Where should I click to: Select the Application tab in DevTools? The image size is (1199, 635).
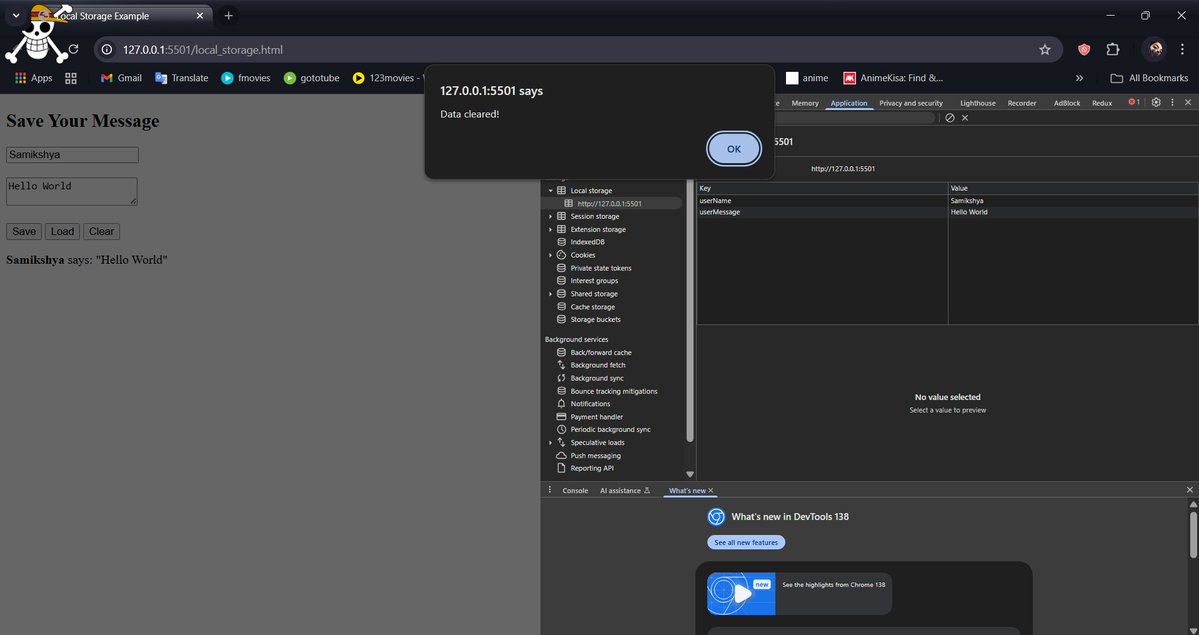pyautogui.click(x=849, y=103)
